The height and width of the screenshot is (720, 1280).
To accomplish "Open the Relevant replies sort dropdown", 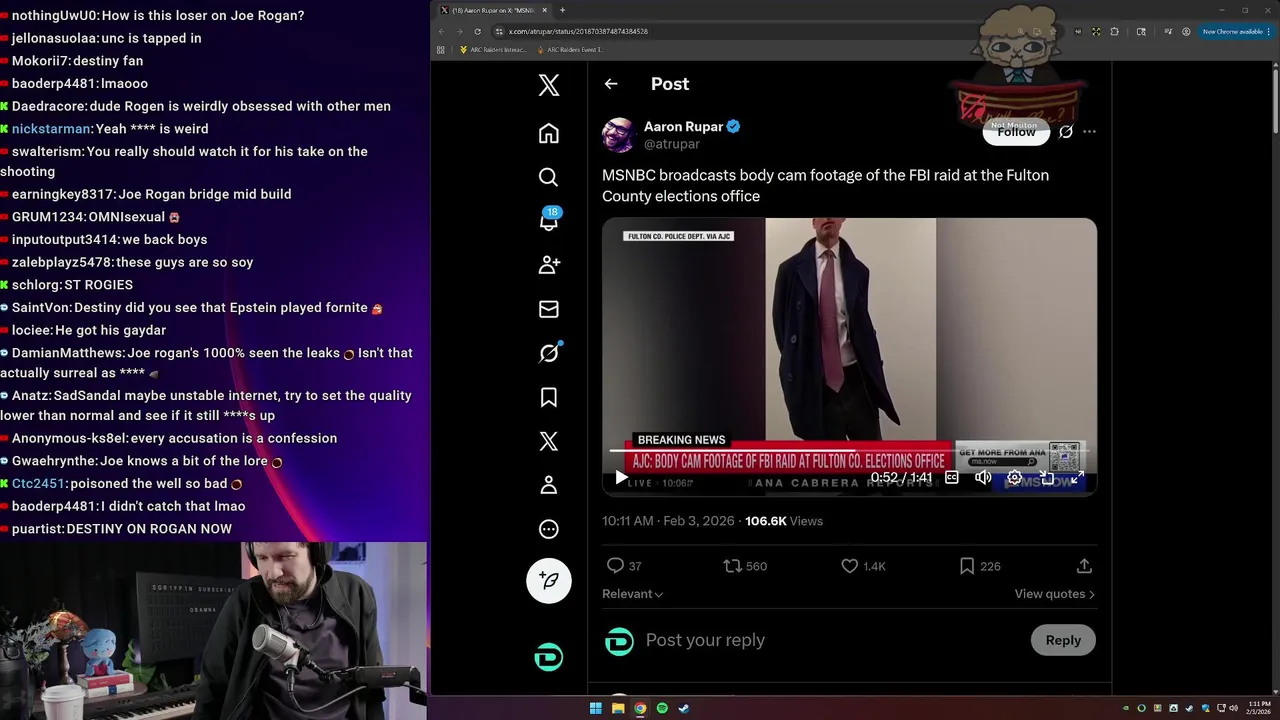I will [632, 594].
